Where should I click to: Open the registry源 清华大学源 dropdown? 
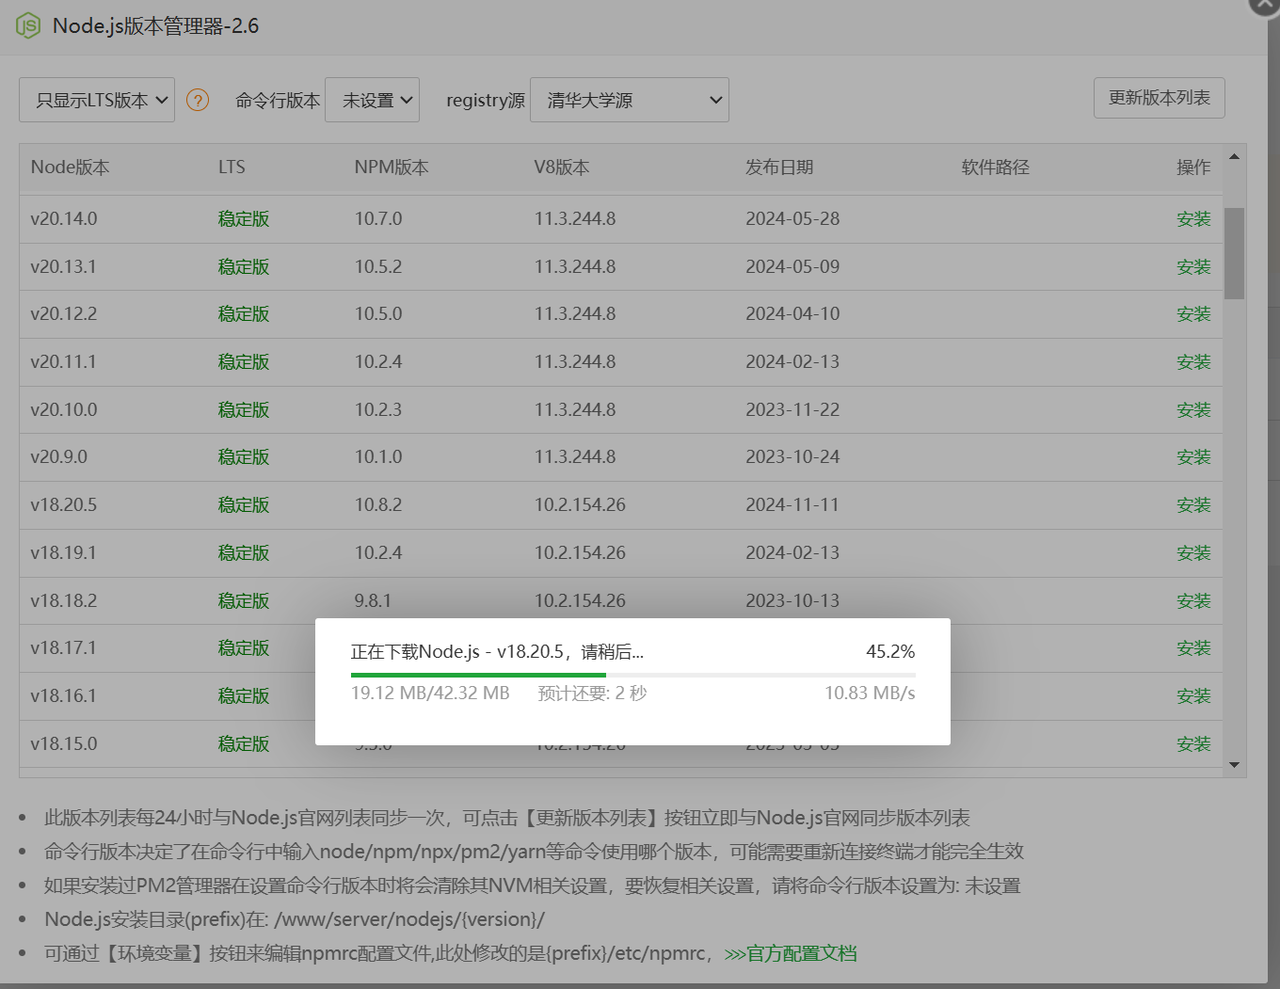[x=629, y=100]
